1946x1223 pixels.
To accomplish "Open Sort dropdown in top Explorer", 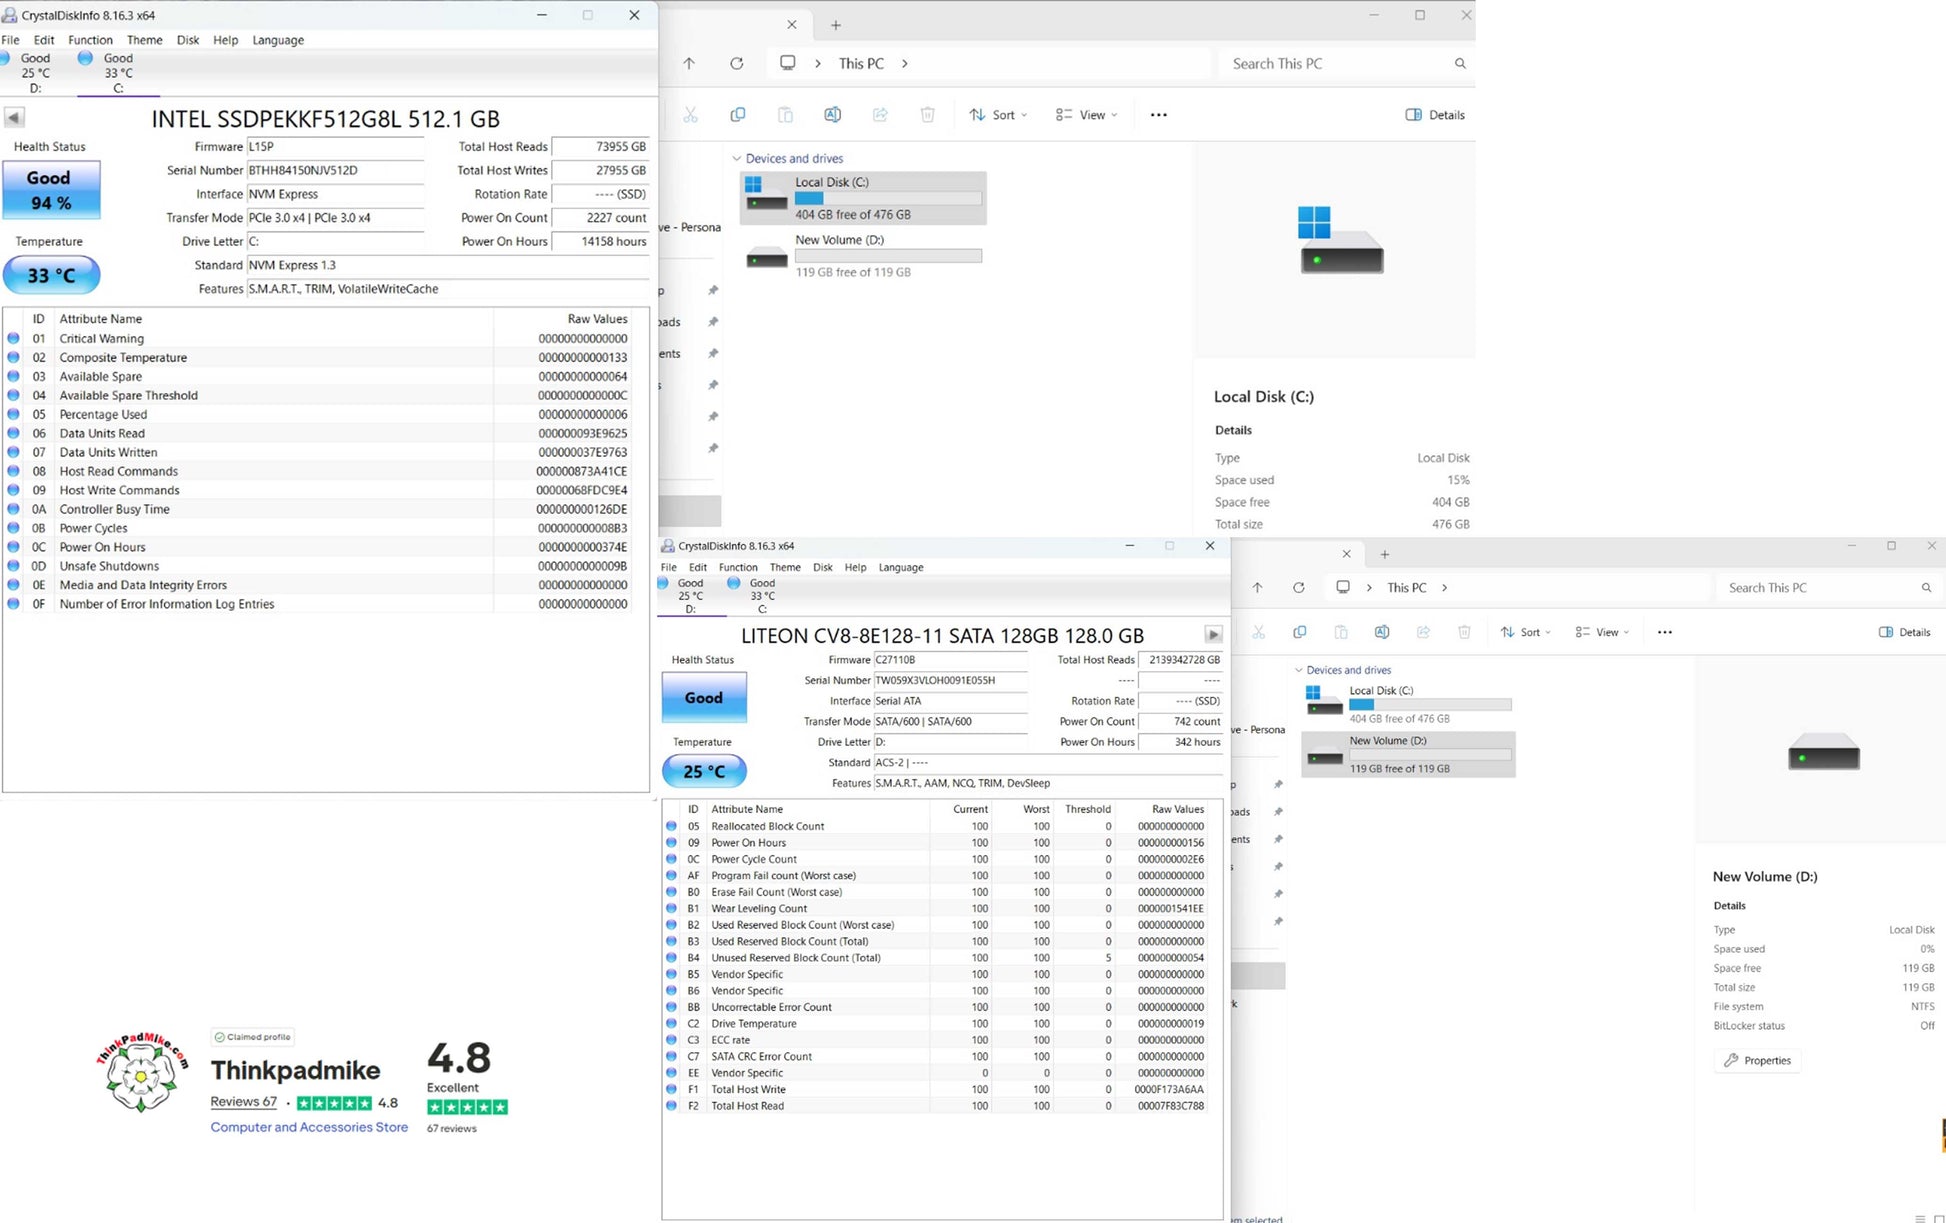I will pos(998,115).
